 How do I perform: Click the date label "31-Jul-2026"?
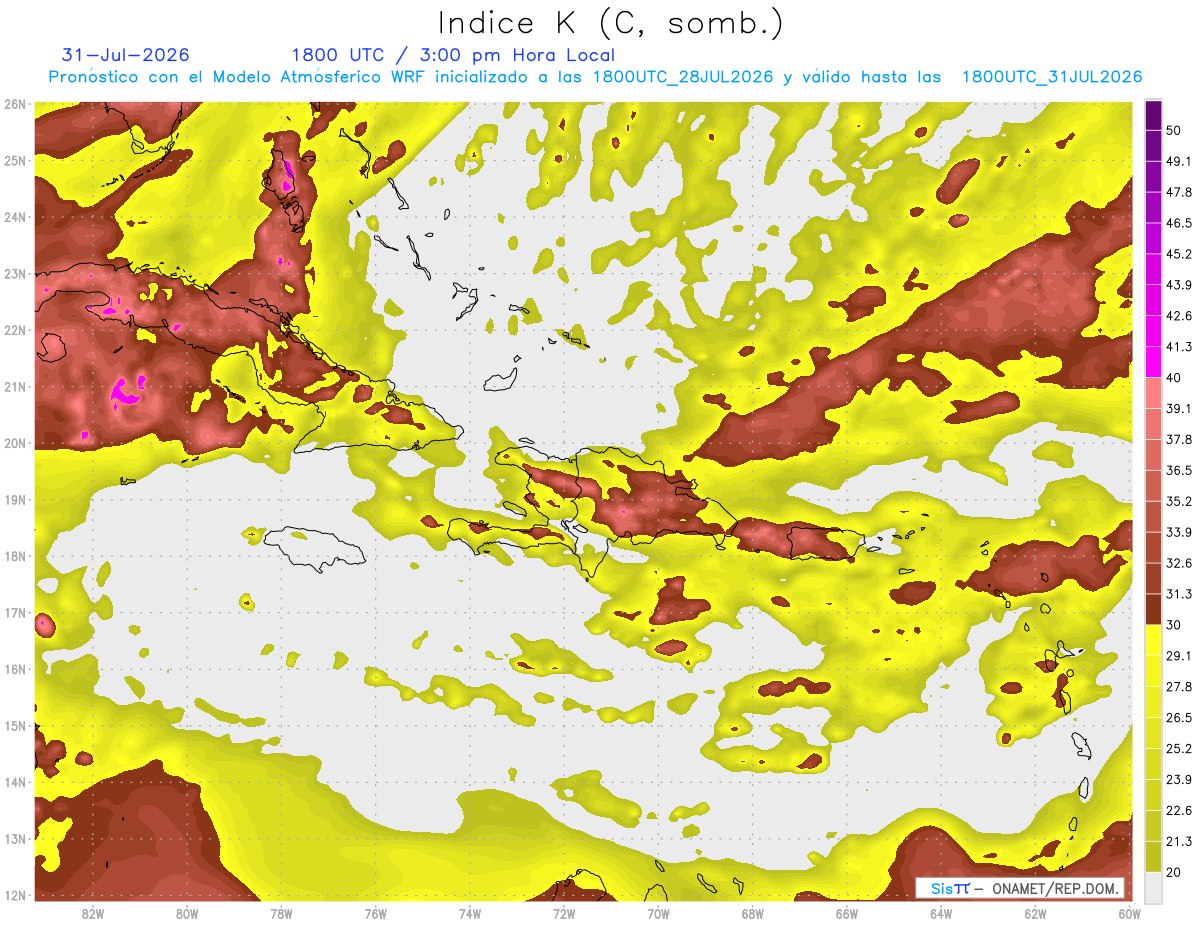tap(125, 55)
